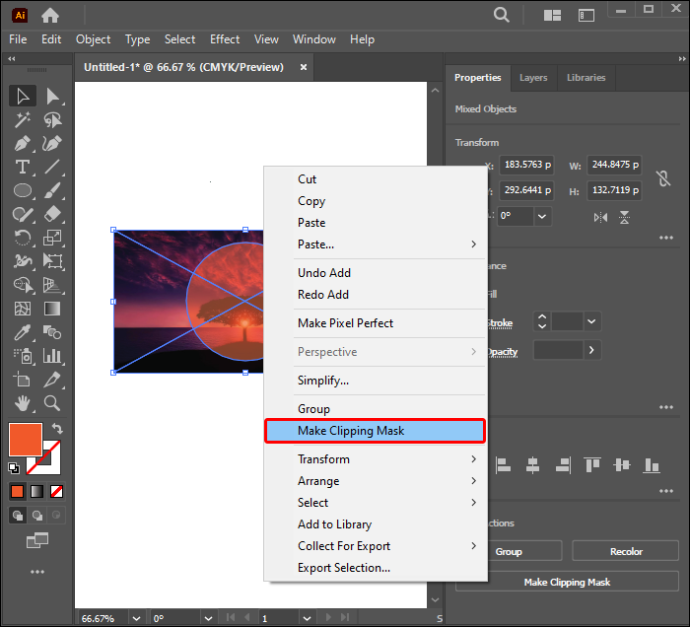
Task: Select the Shaper tool
Action: pos(22,214)
